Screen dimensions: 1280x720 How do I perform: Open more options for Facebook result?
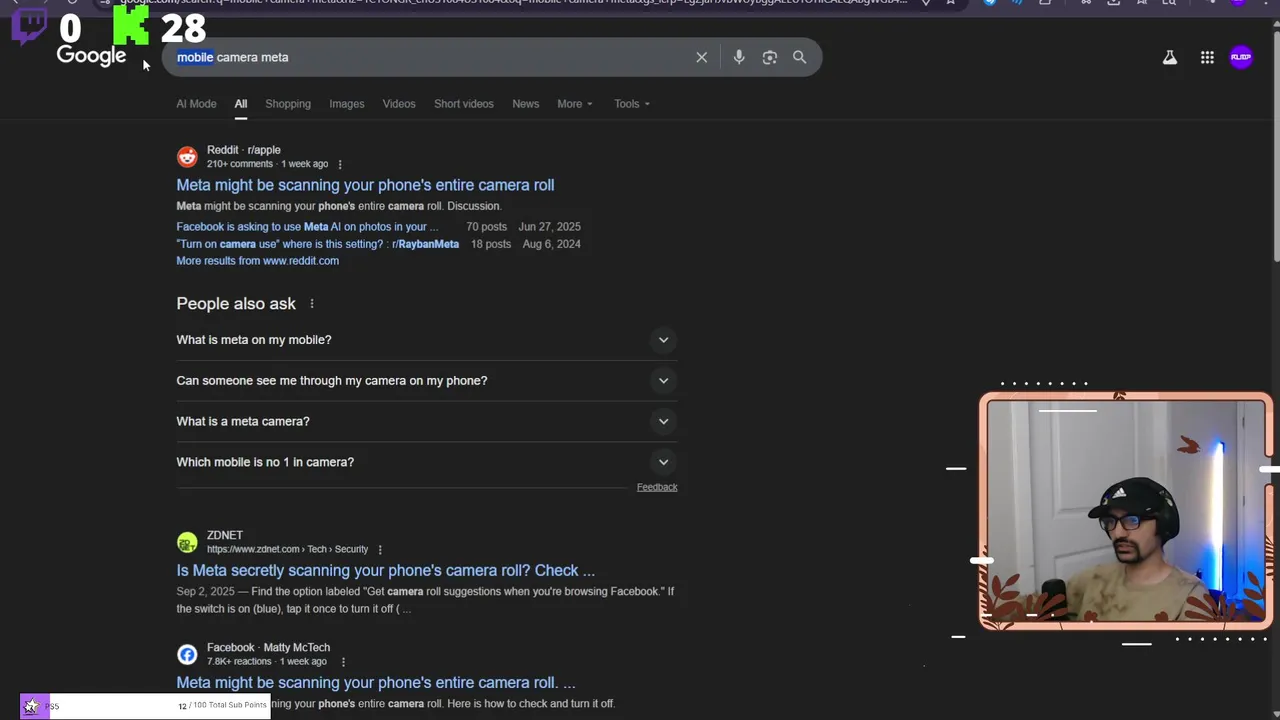[343, 662]
